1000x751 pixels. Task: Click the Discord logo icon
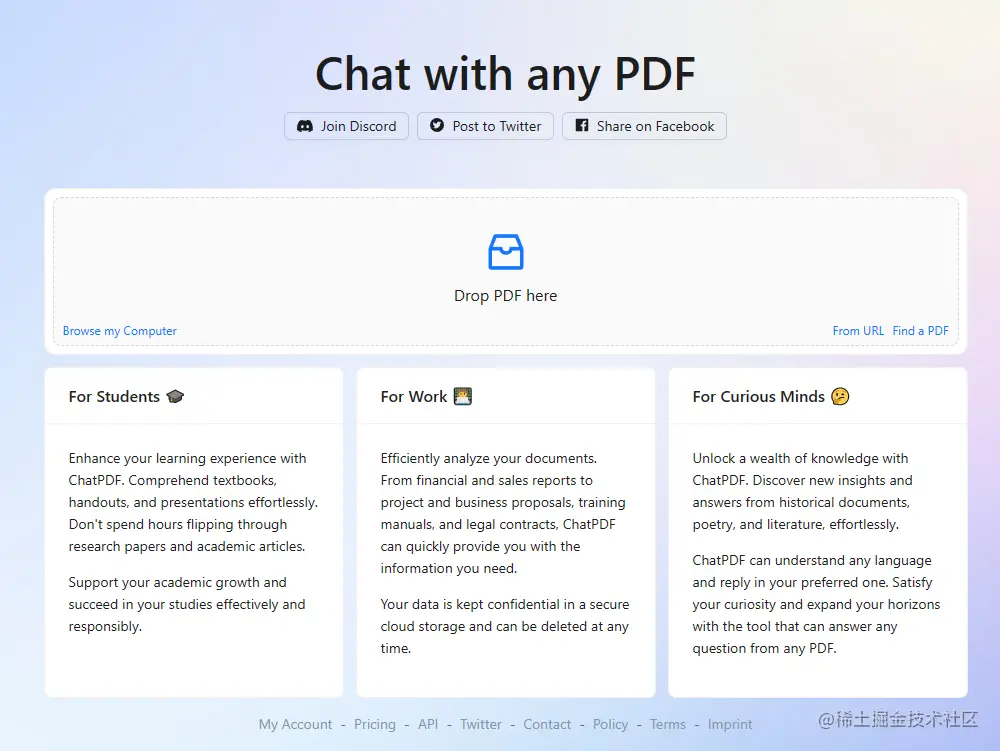[x=305, y=126]
